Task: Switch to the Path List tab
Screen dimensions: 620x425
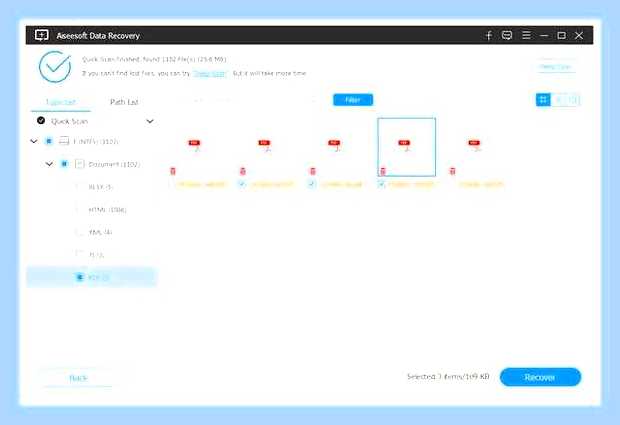Action: click(x=124, y=102)
